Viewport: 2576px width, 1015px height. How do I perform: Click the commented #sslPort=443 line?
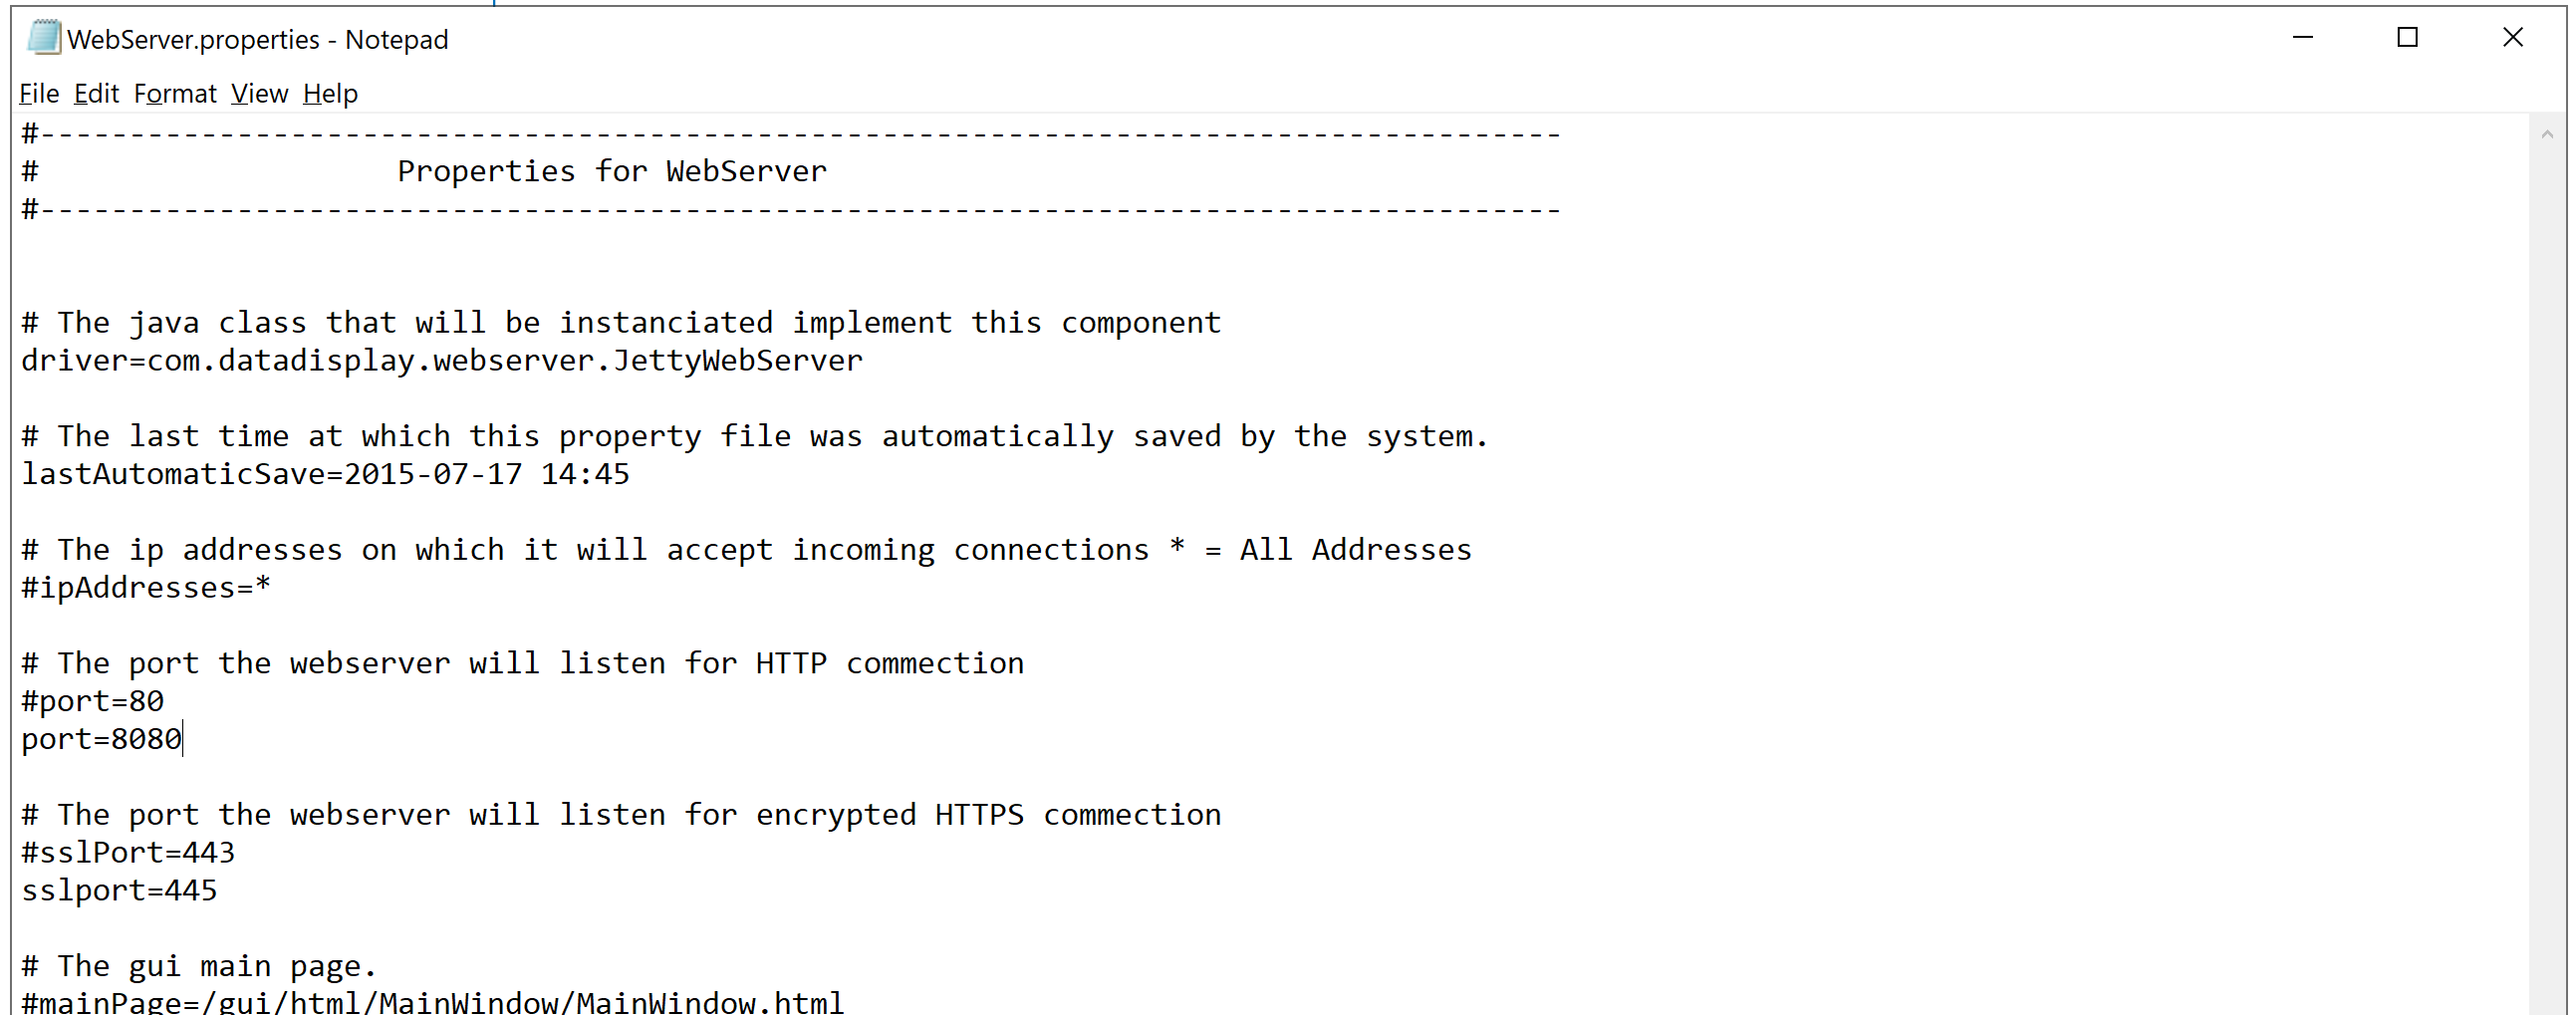pos(128,853)
